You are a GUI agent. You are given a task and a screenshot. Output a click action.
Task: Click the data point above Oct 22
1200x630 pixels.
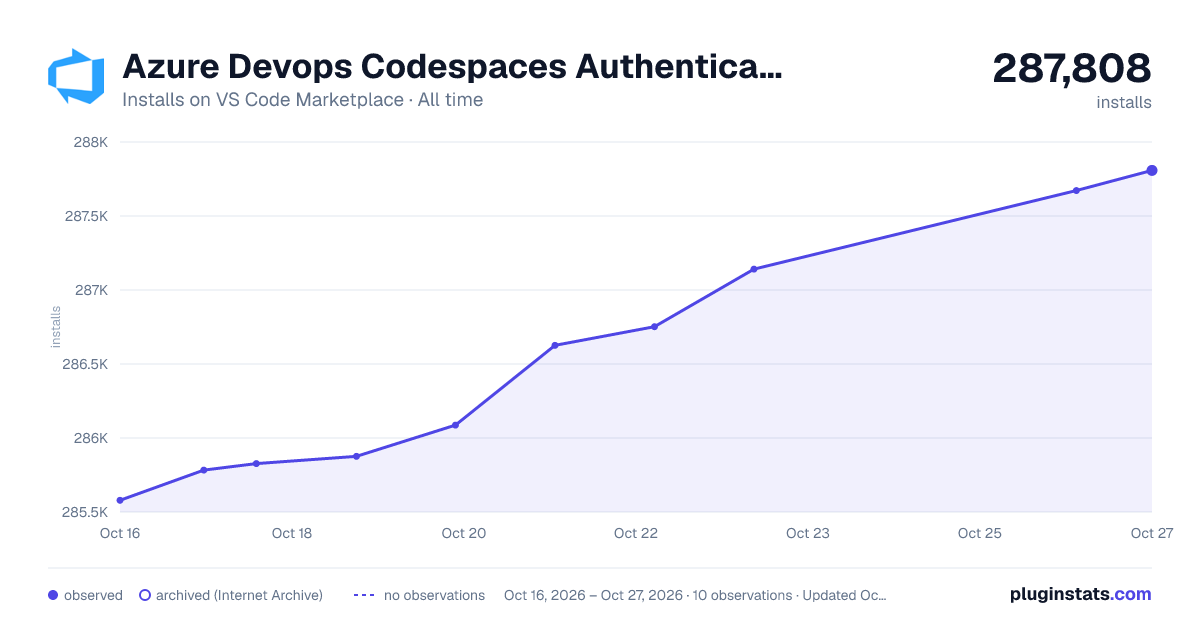(654, 326)
